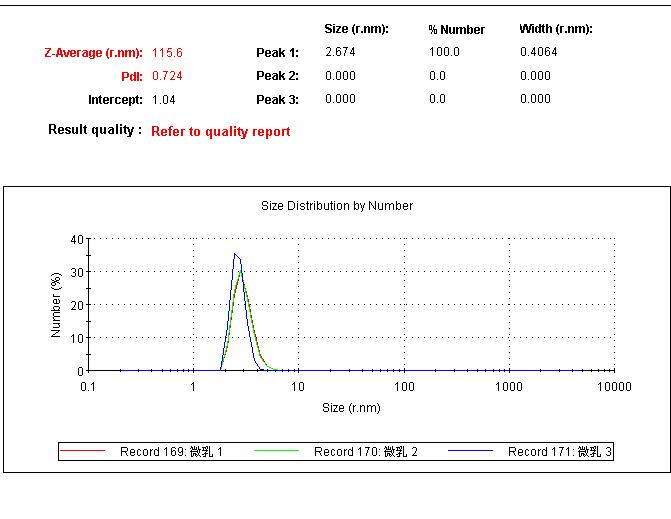The image size is (671, 519).
Task: Click Peak 1 size value 2.674
Action: coord(340,52)
